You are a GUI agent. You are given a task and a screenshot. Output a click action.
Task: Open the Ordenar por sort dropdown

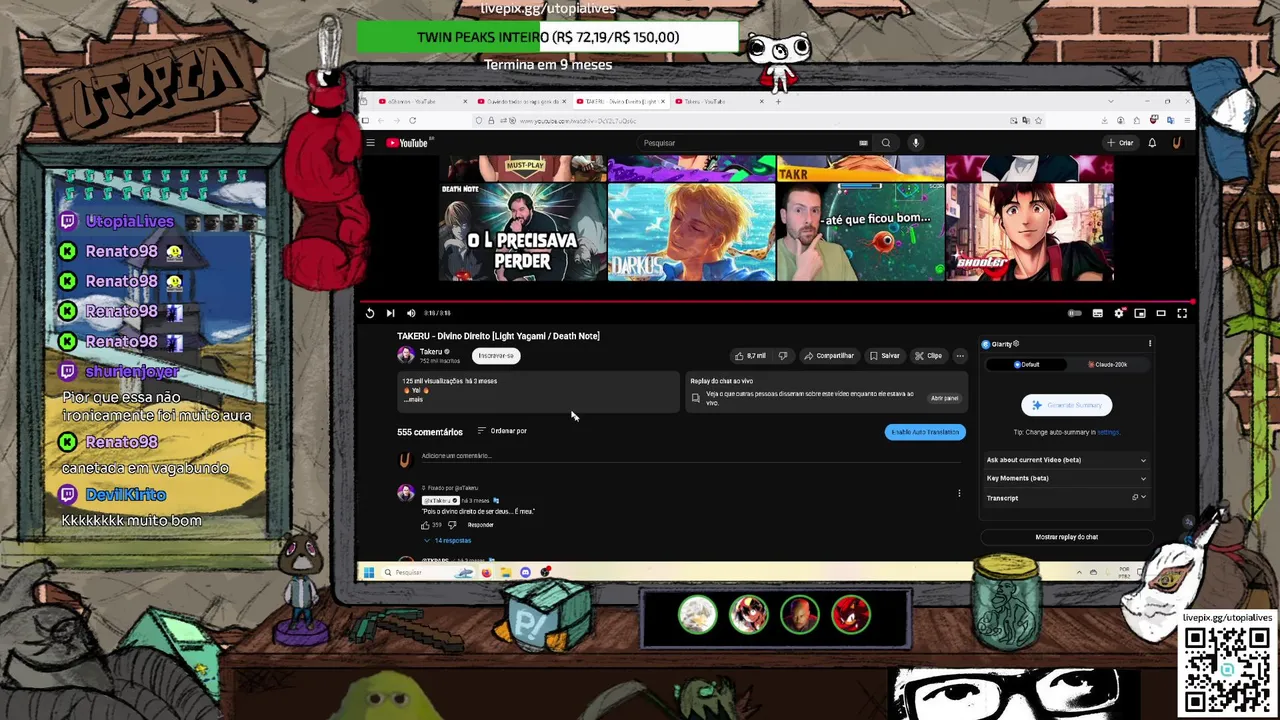coord(502,431)
